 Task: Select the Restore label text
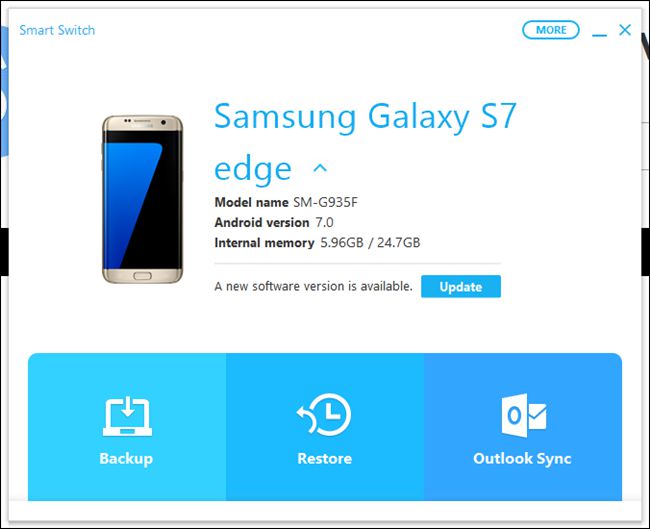pos(325,459)
